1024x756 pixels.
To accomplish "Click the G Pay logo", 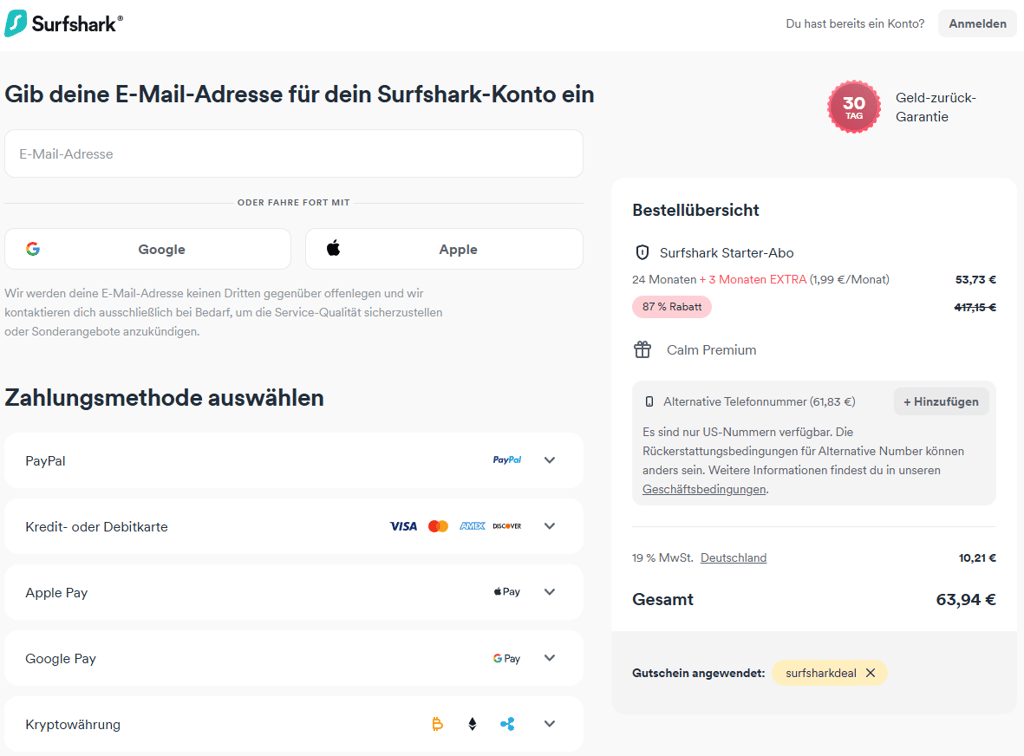I will point(507,658).
